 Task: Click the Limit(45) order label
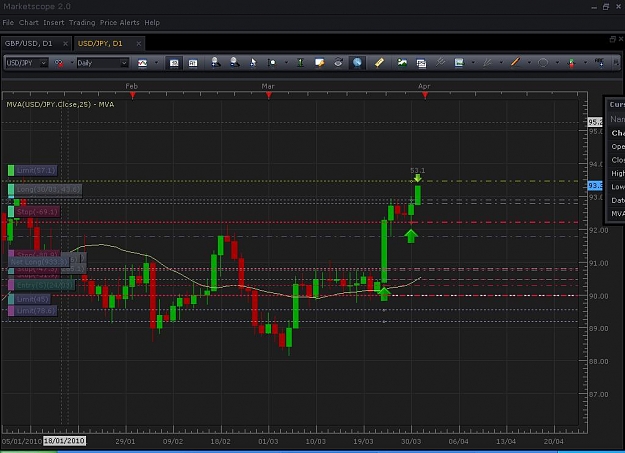click(x=29, y=299)
